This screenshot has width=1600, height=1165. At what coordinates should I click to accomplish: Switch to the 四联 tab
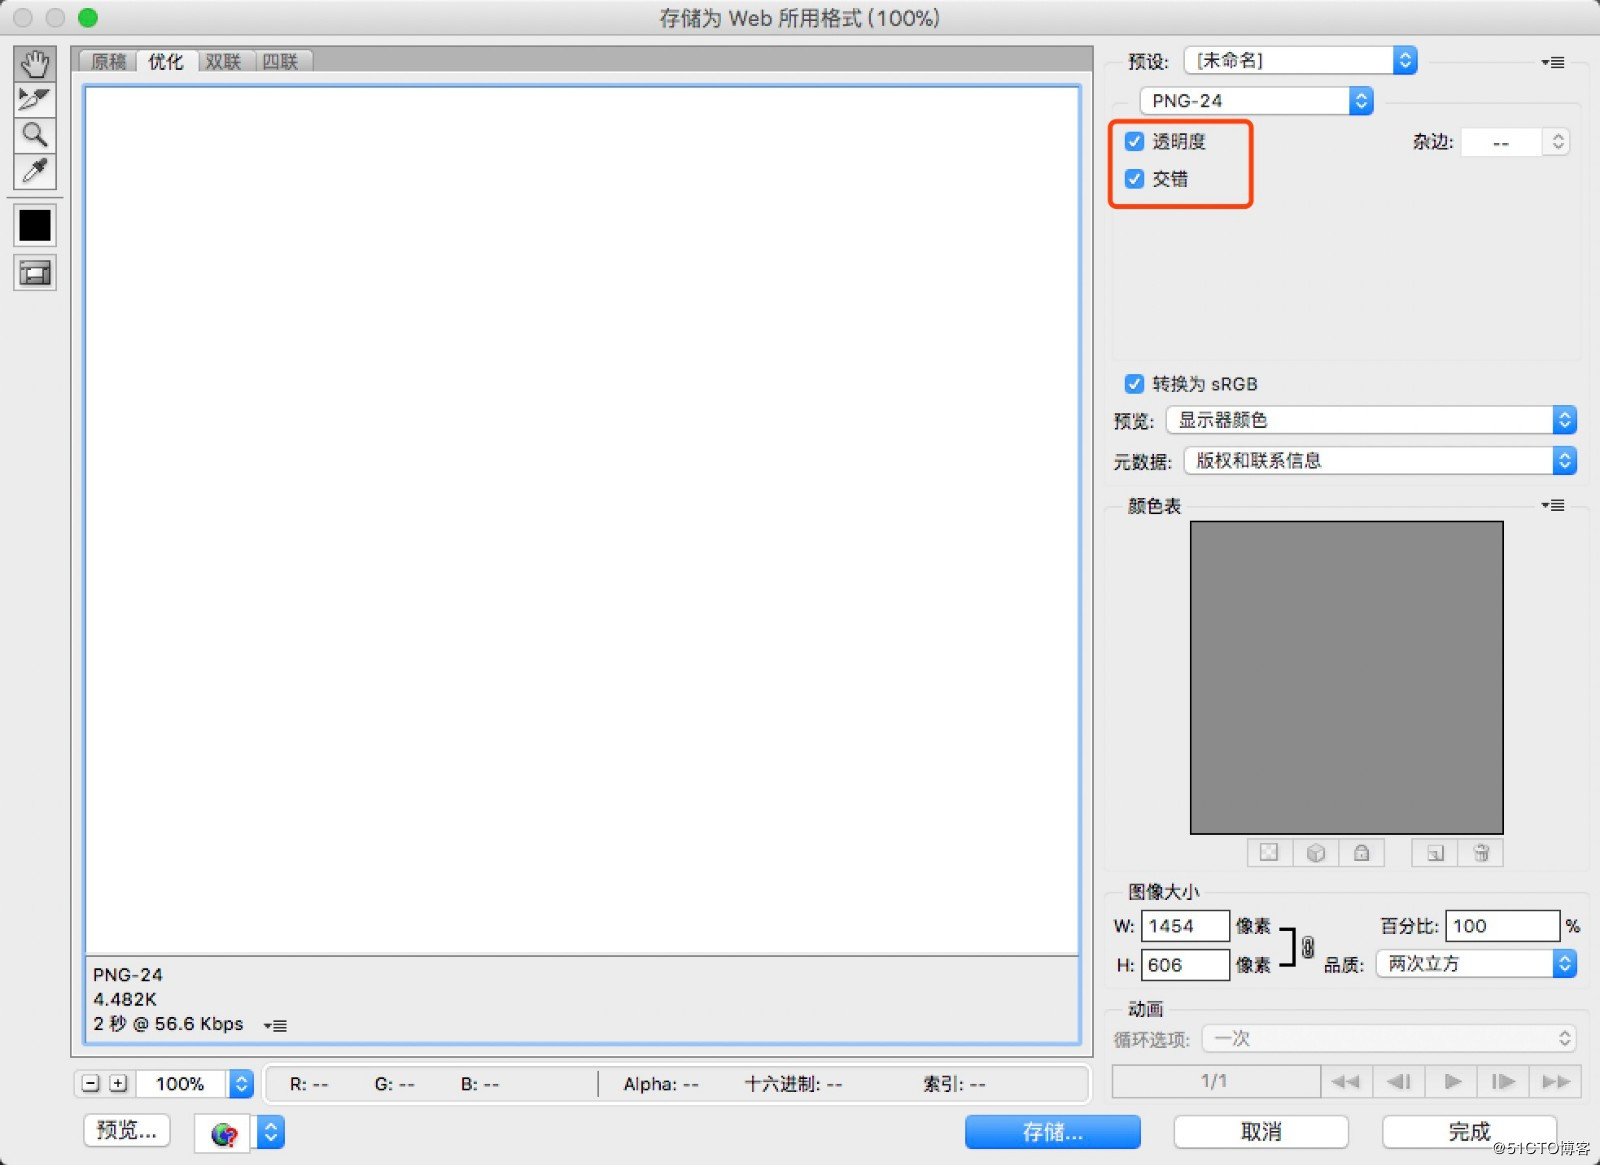[281, 62]
